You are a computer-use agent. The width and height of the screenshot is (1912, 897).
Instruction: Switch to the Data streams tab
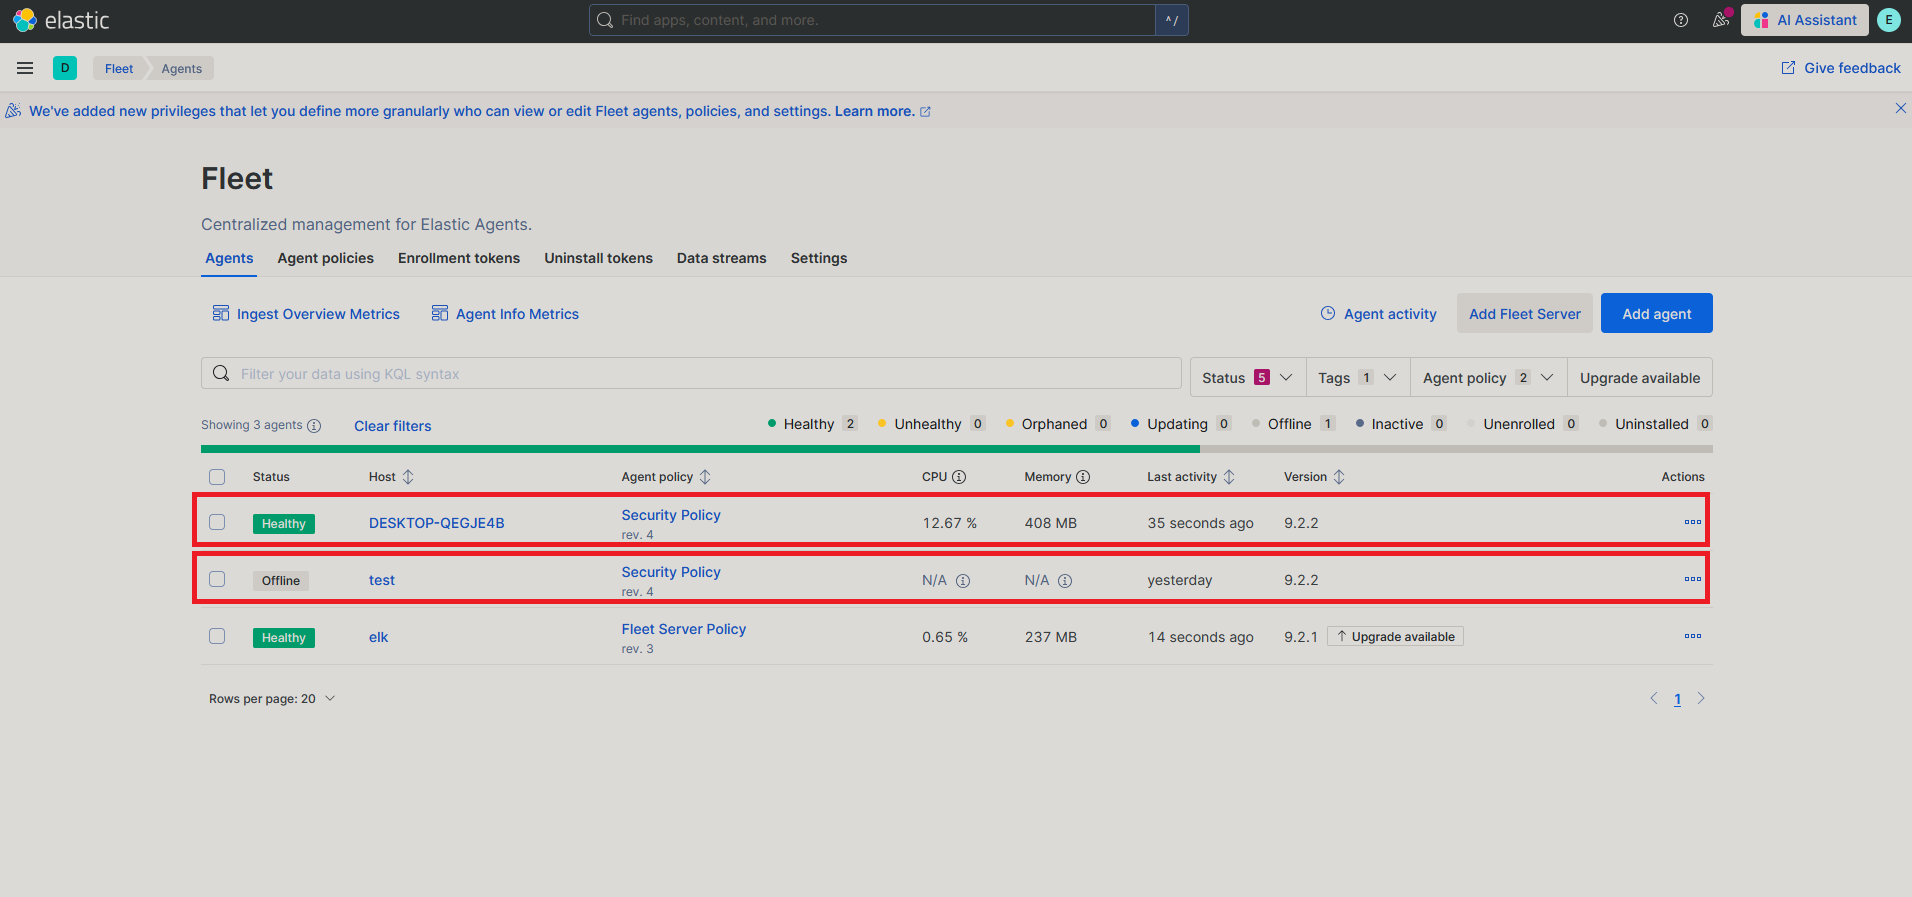pos(721,258)
